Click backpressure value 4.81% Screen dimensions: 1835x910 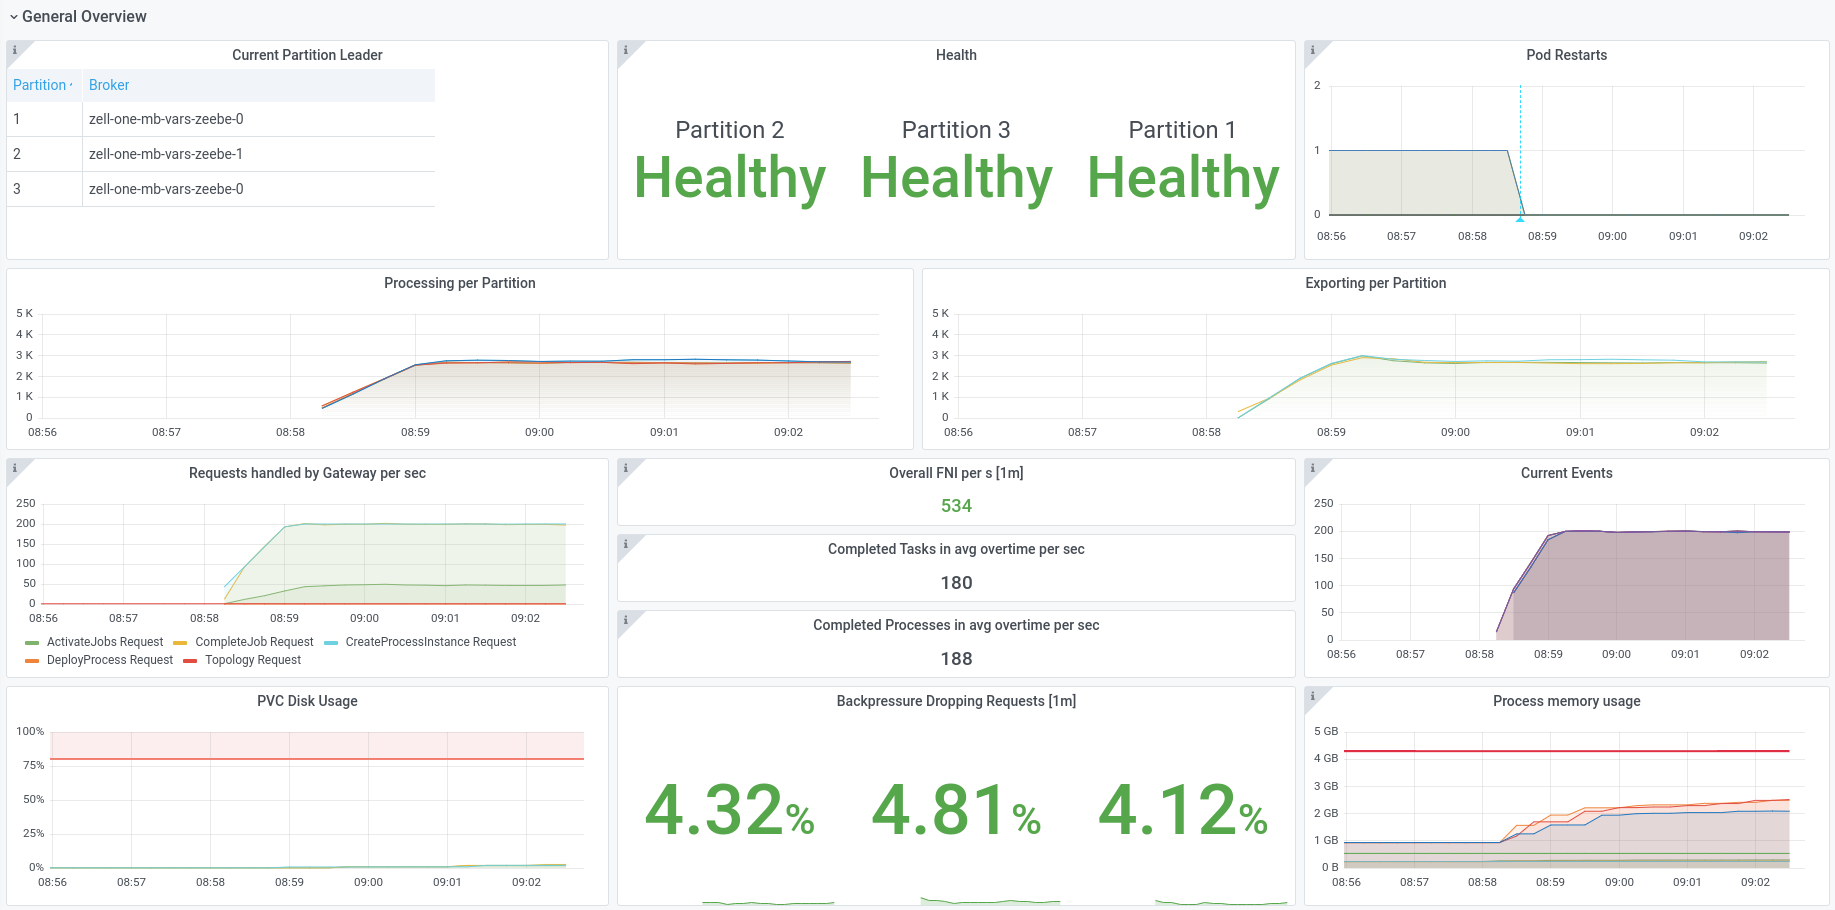(957, 809)
